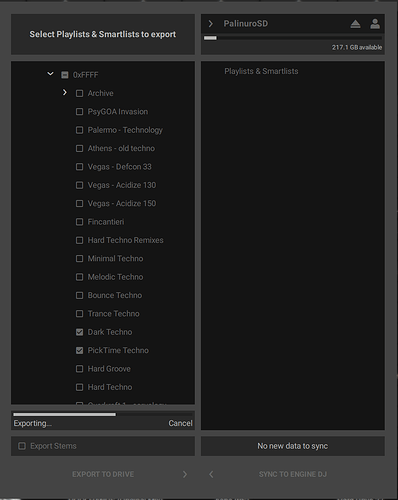Select the Fincantieri playlist label

point(106,222)
